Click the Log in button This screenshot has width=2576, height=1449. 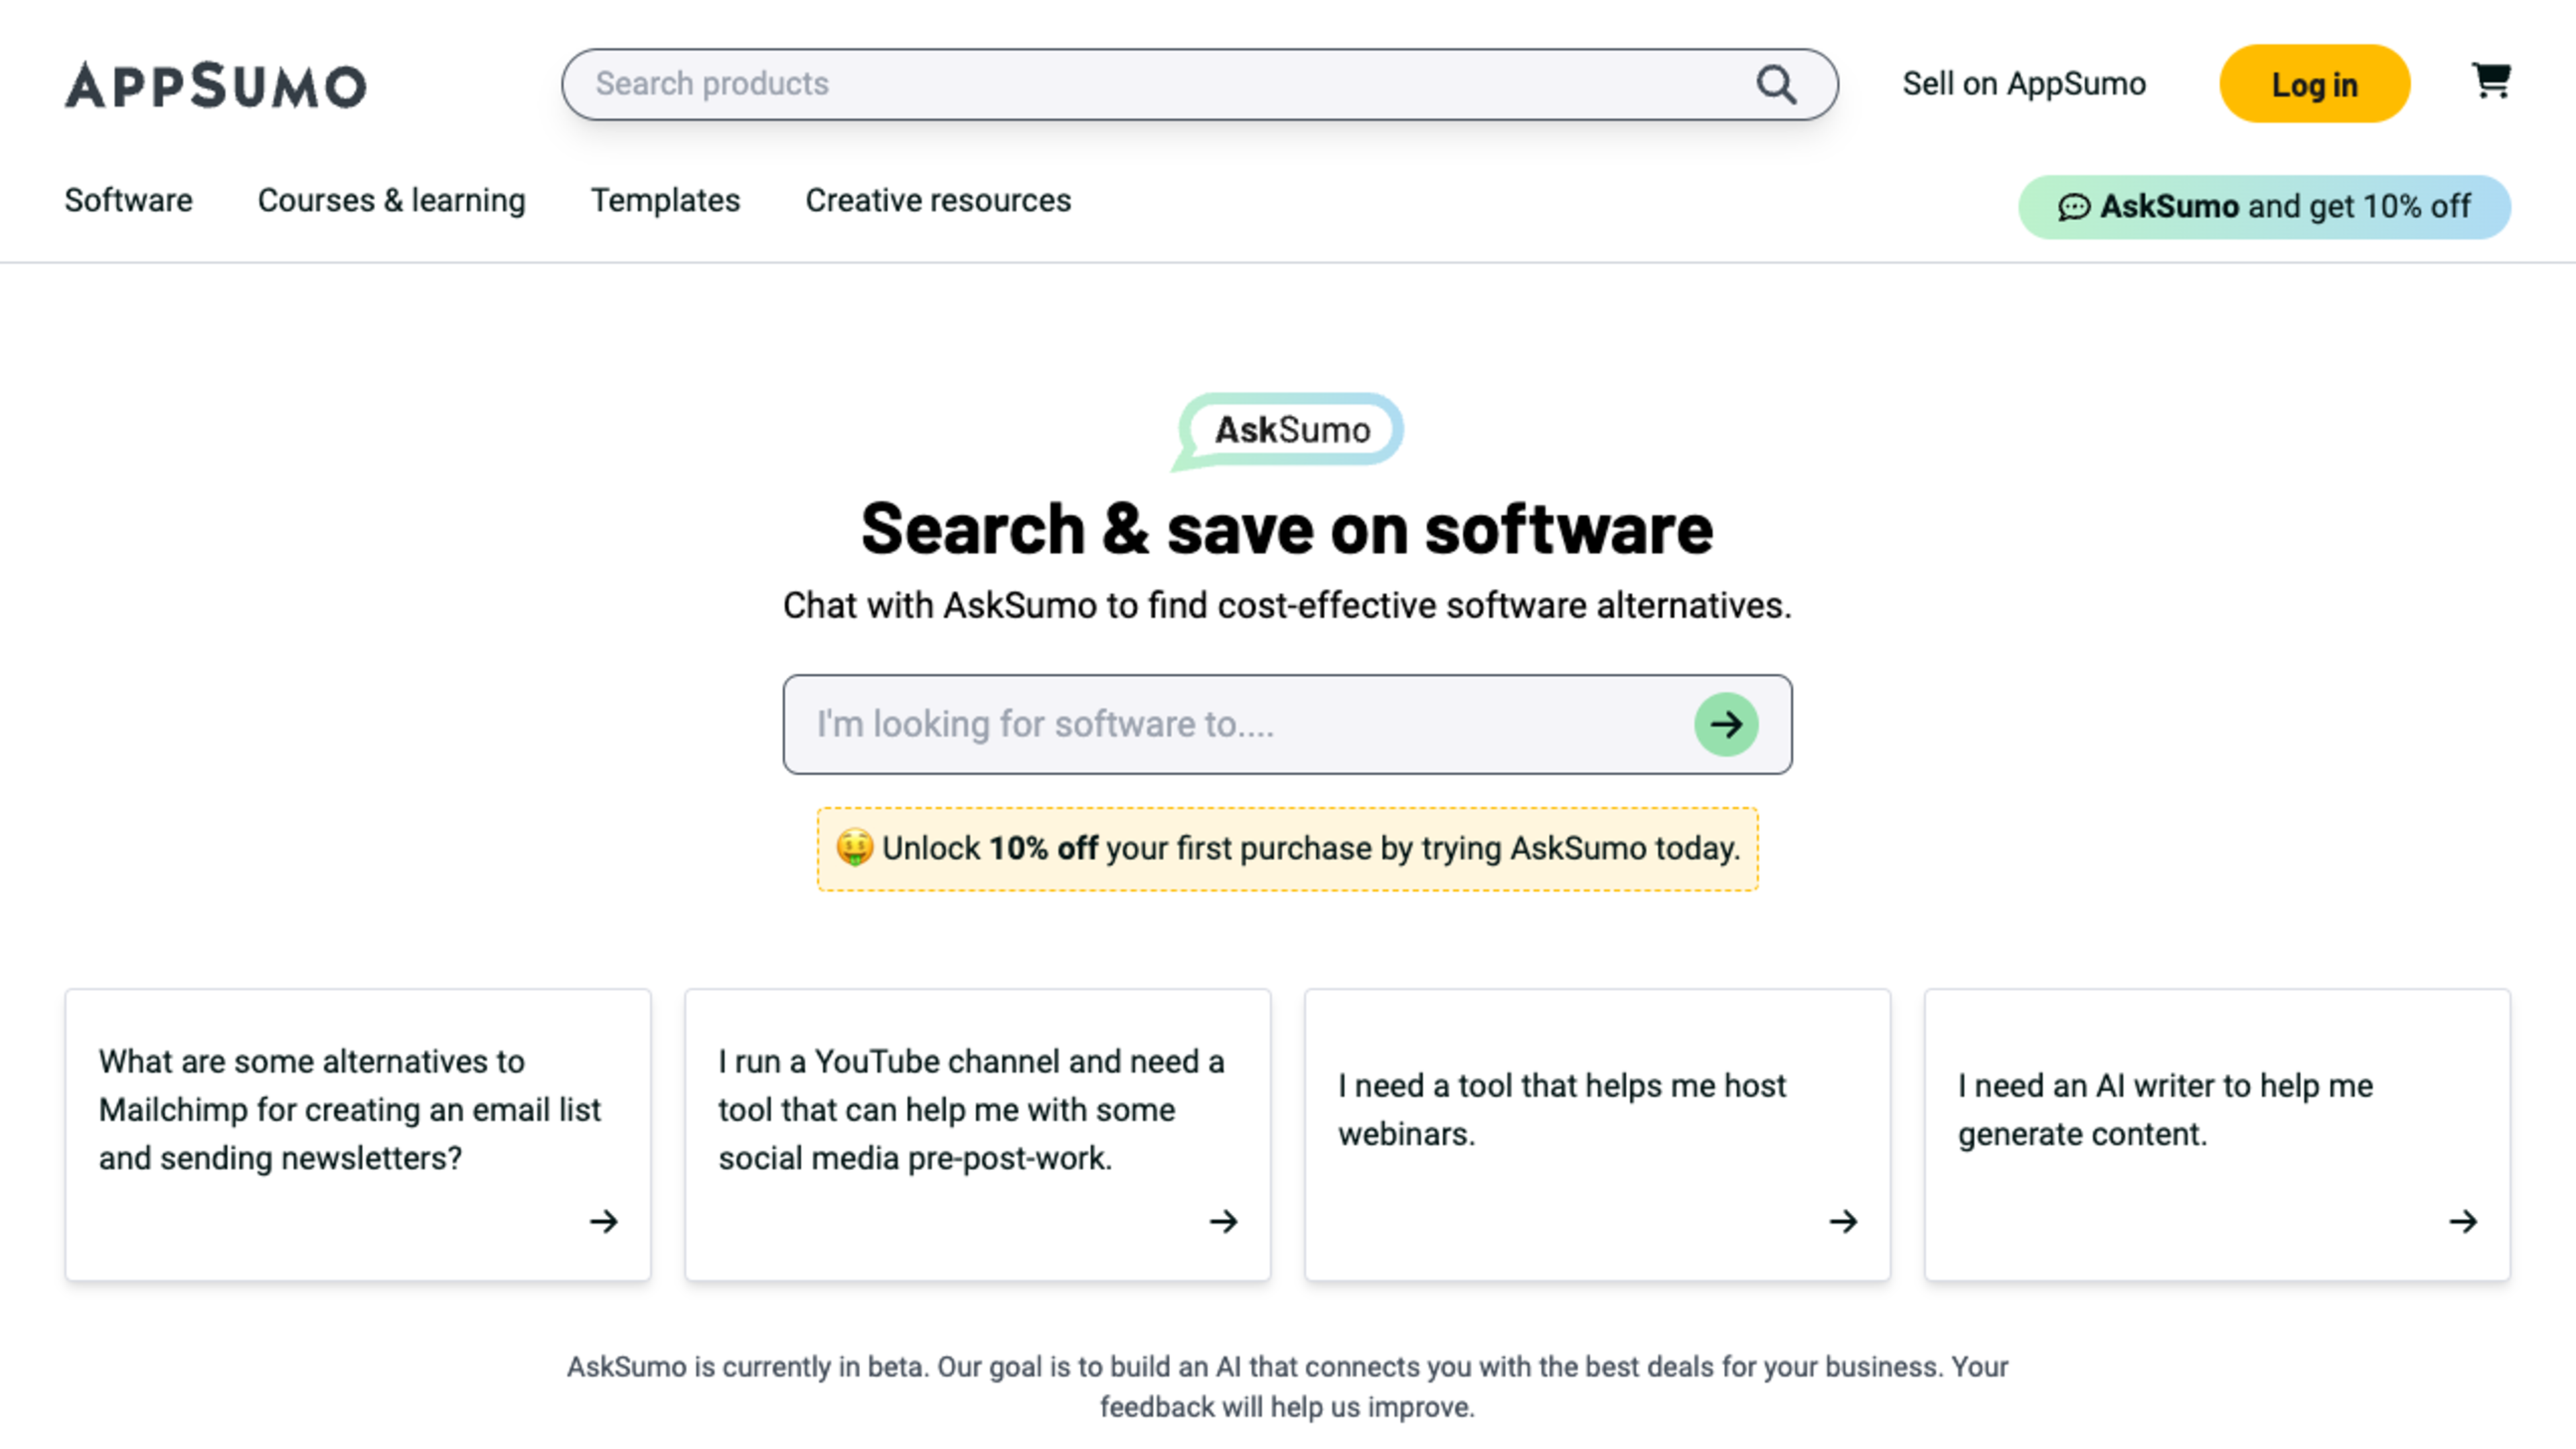[x=2314, y=83]
